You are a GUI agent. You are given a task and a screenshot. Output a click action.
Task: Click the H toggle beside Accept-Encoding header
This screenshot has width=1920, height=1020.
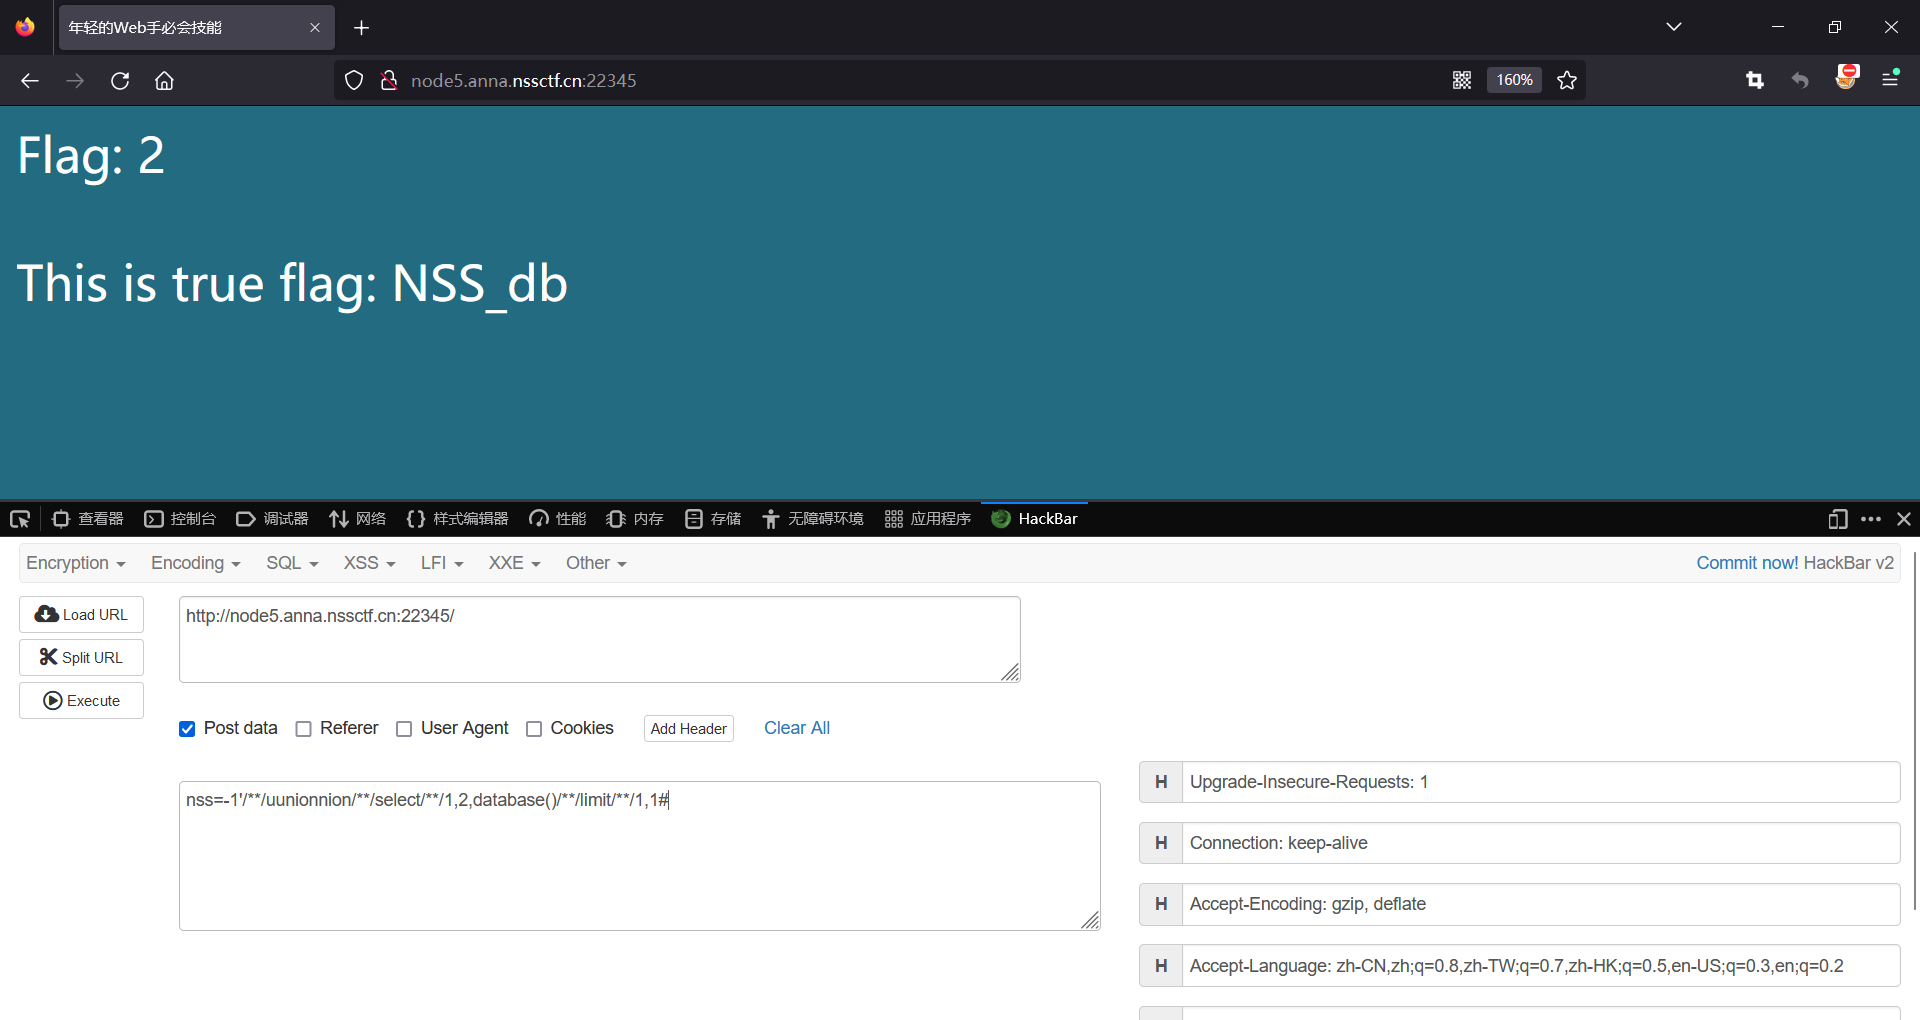(1161, 904)
